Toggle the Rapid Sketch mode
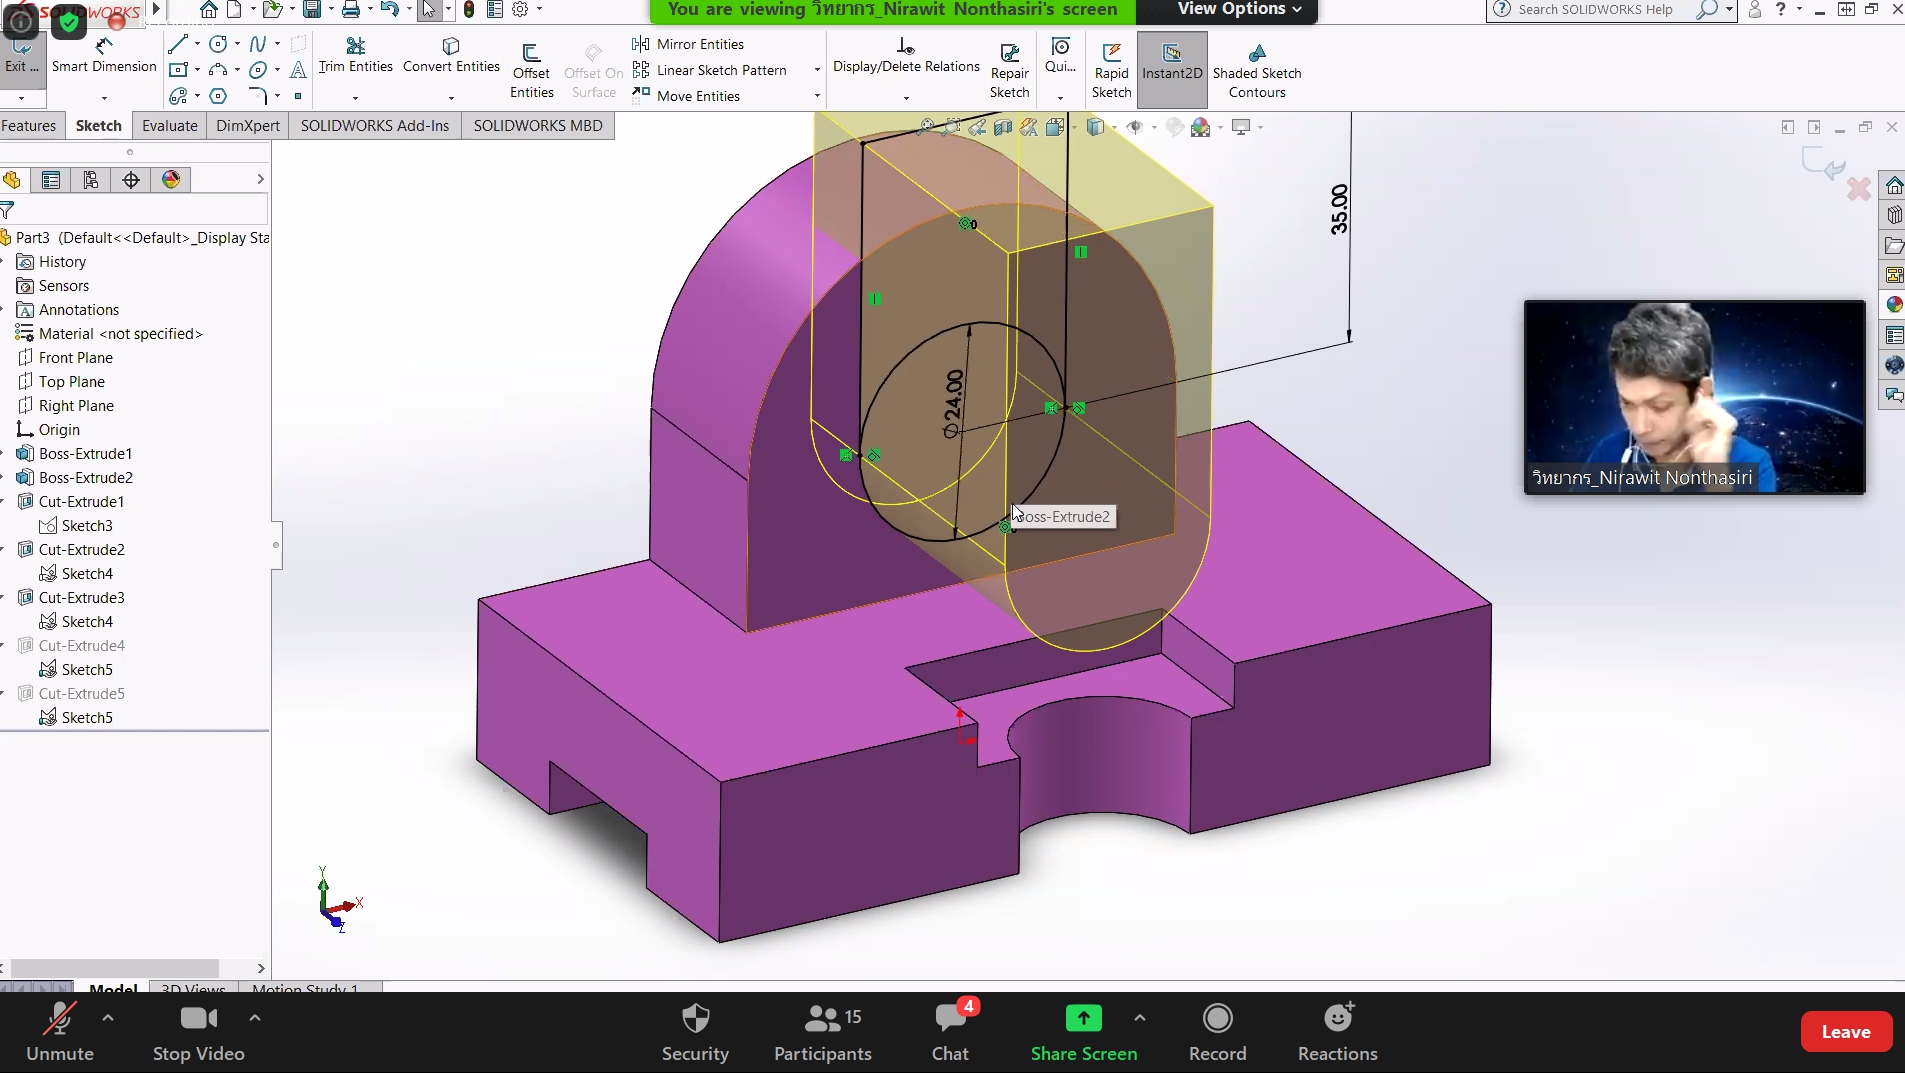This screenshot has height=1073, width=1905. coord(1111,71)
